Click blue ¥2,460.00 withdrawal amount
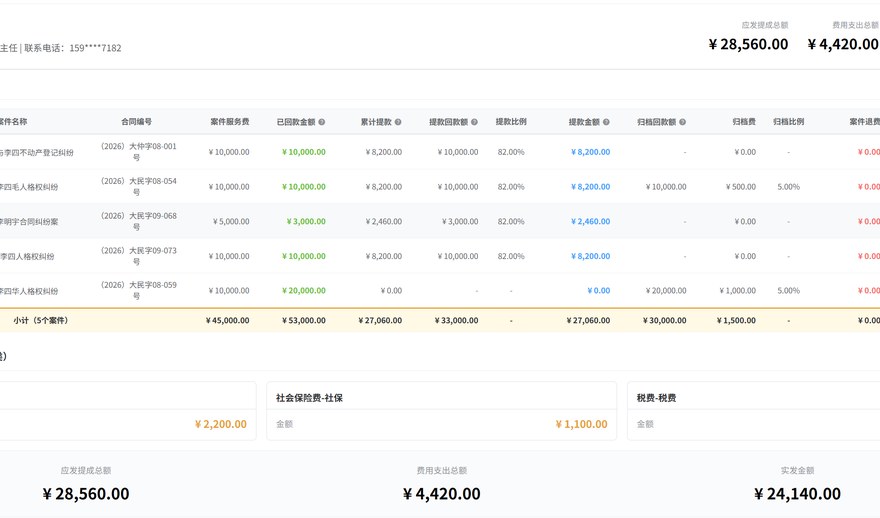Screen dimensions: 880x518 [x=590, y=222]
